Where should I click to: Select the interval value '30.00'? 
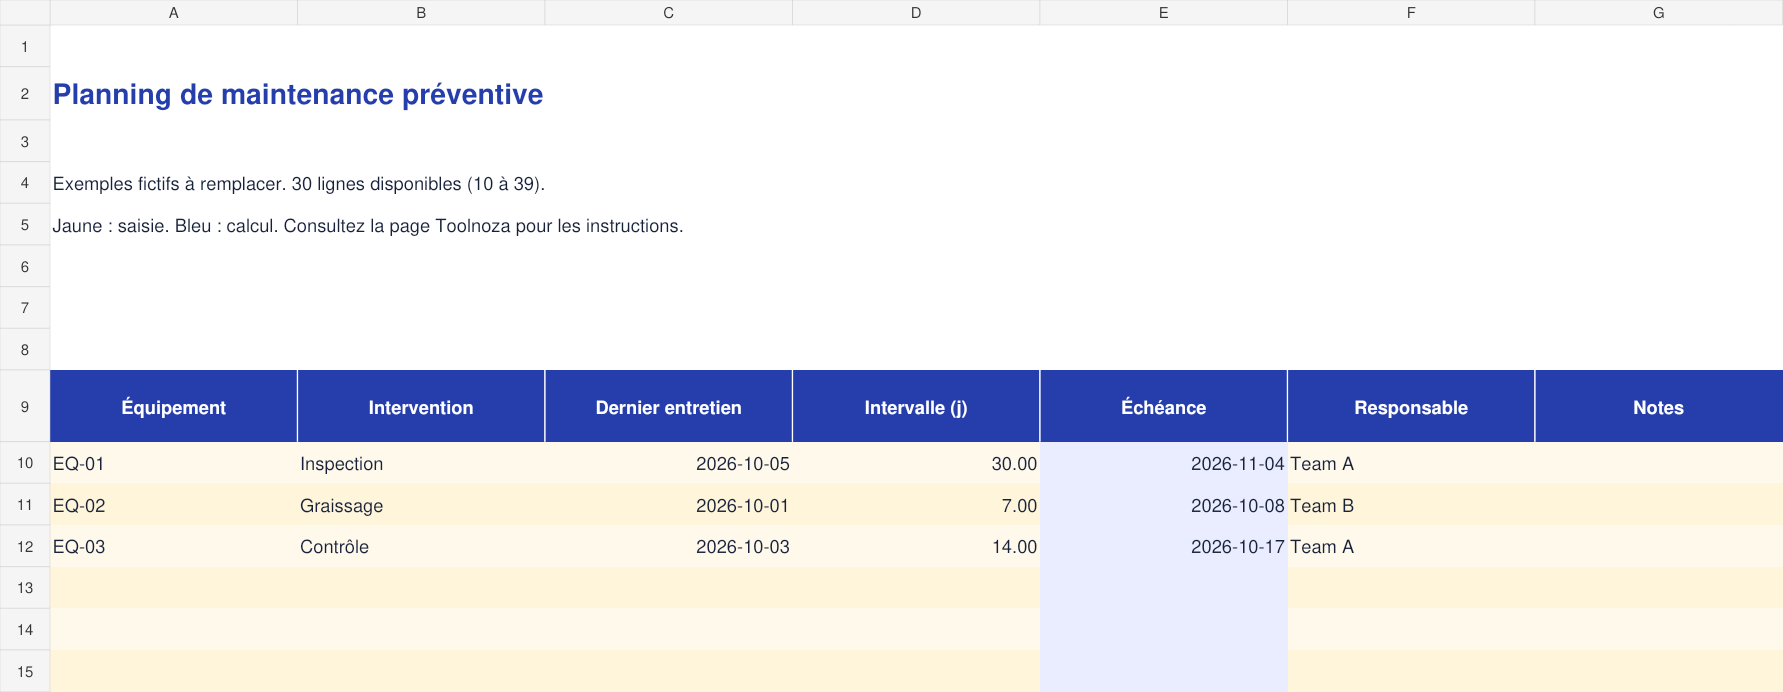coord(916,464)
